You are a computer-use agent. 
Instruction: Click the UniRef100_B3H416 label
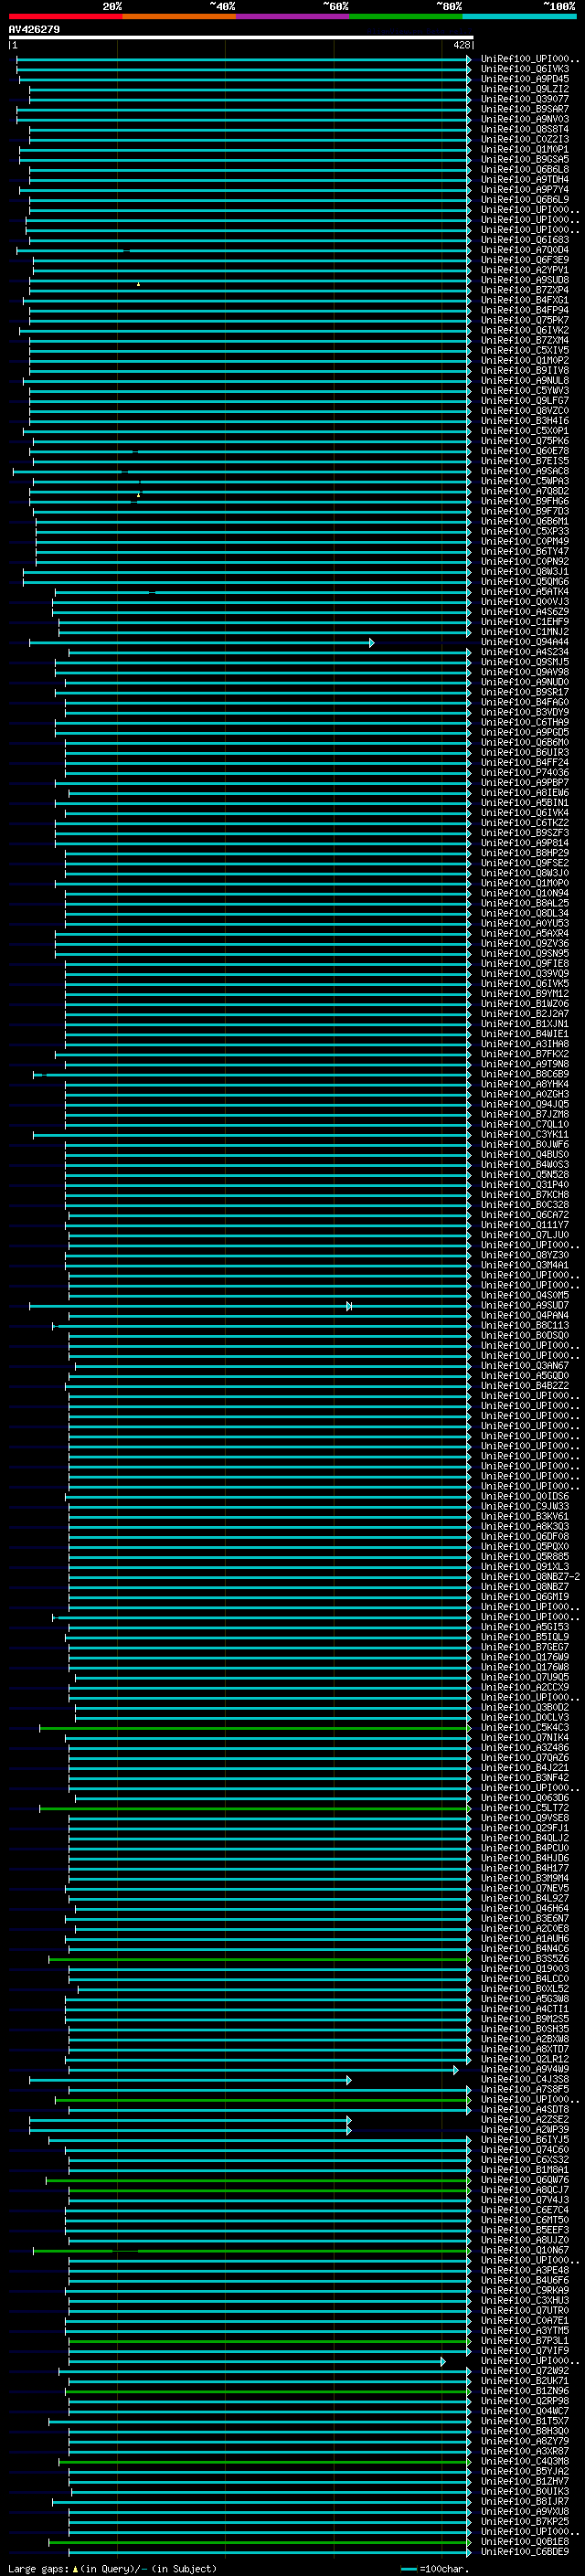pos(524,421)
